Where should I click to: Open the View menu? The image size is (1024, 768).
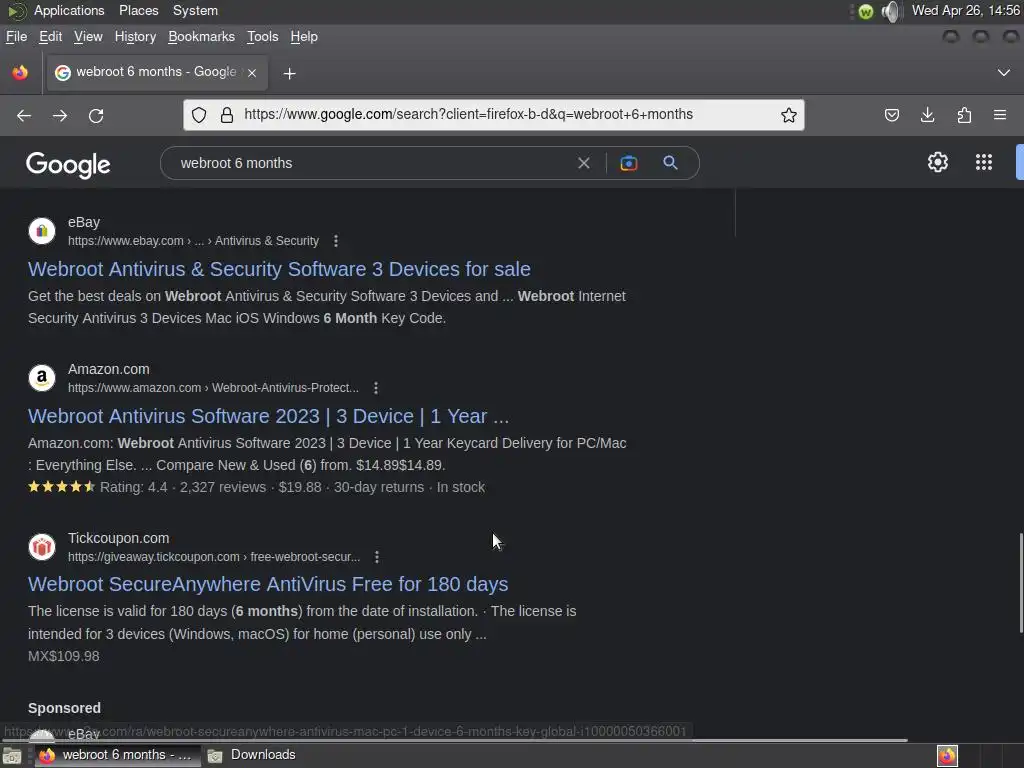click(x=88, y=37)
